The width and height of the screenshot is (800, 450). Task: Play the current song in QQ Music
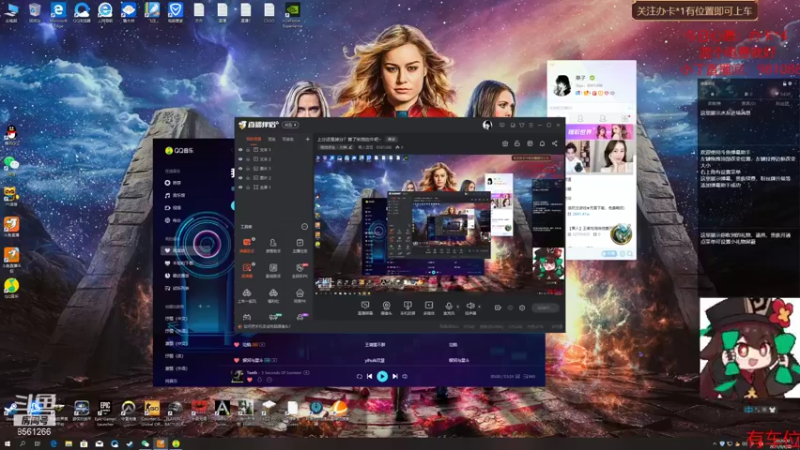coord(382,377)
